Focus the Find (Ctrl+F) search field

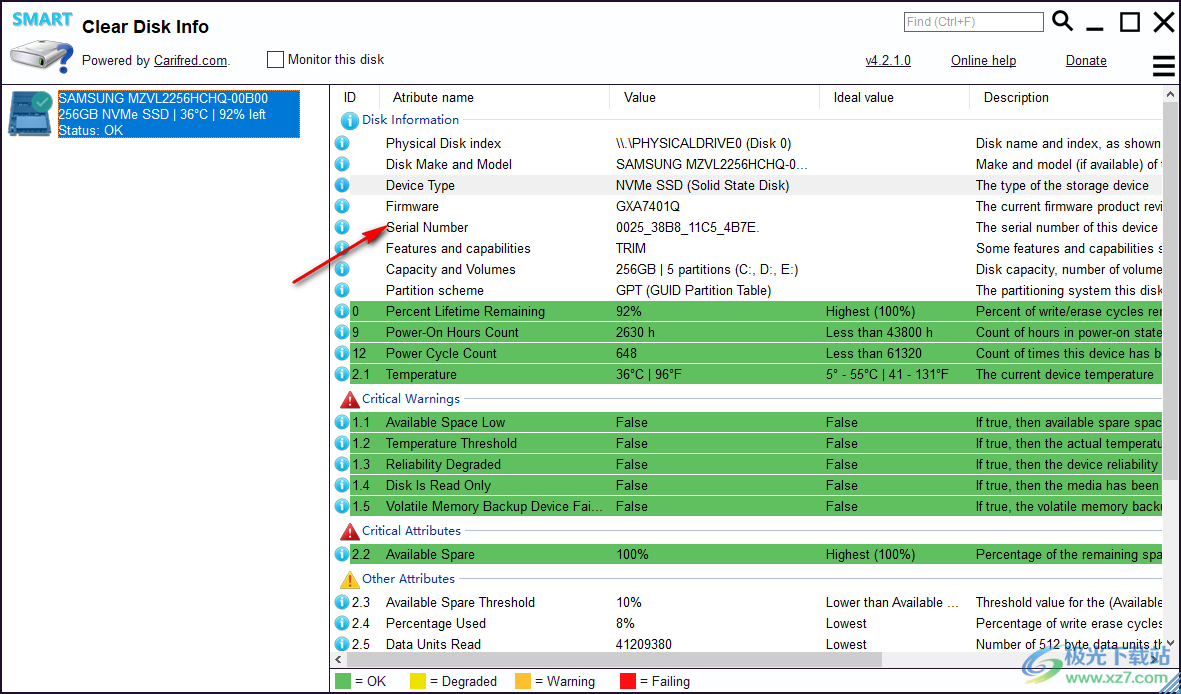tap(973, 22)
